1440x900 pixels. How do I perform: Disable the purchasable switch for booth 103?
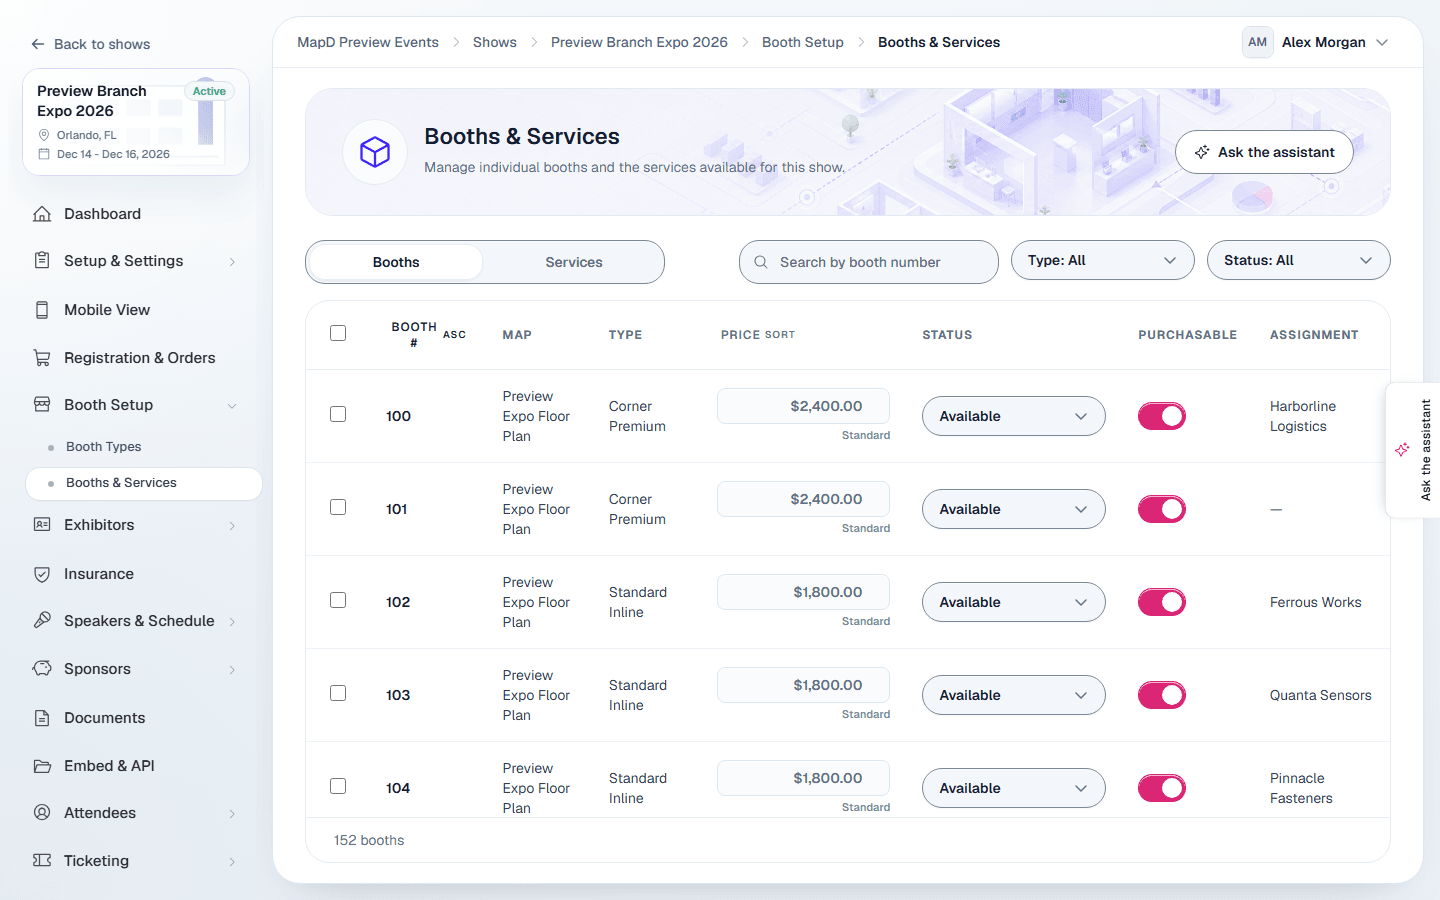coord(1162,695)
